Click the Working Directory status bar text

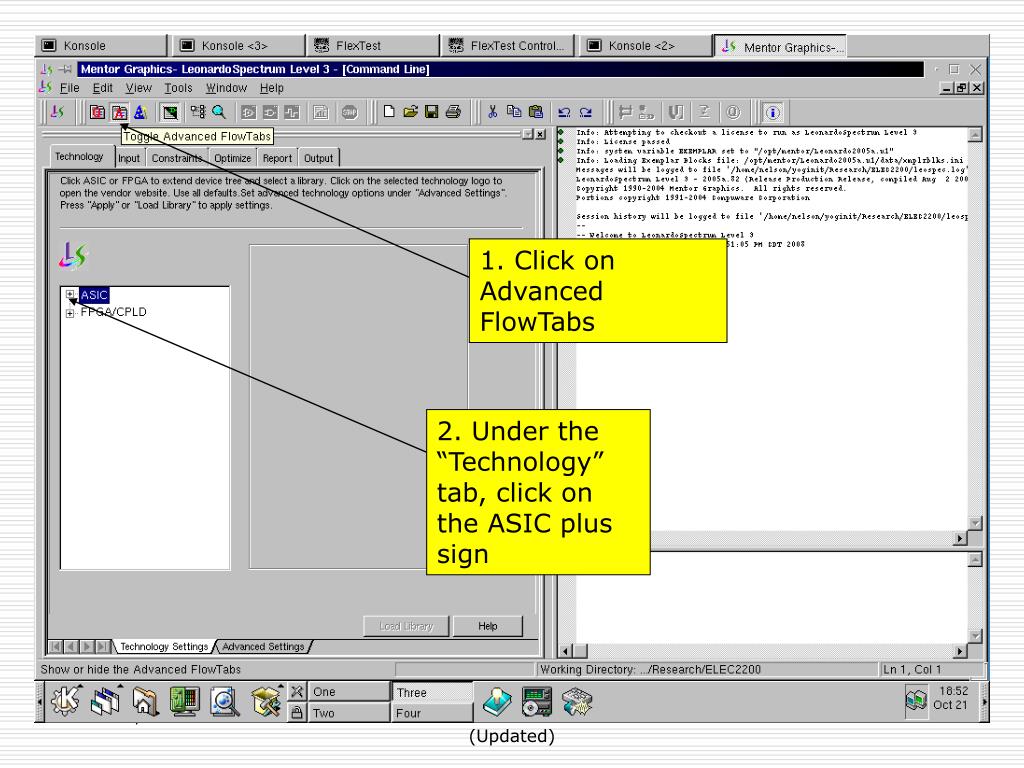tap(650, 669)
